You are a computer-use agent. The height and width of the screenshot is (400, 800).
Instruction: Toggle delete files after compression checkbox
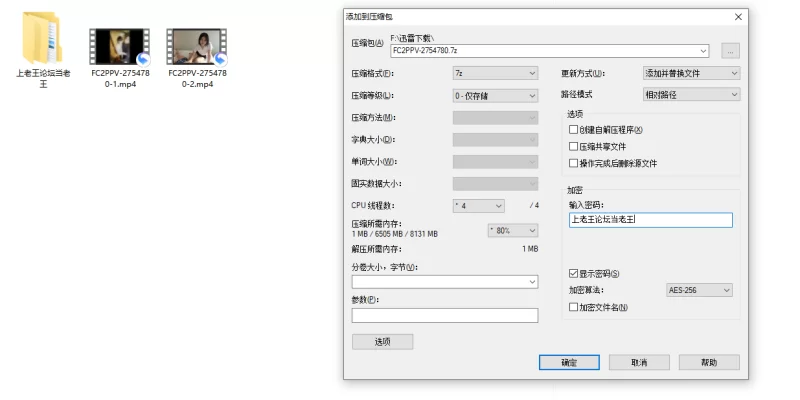(573, 163)
